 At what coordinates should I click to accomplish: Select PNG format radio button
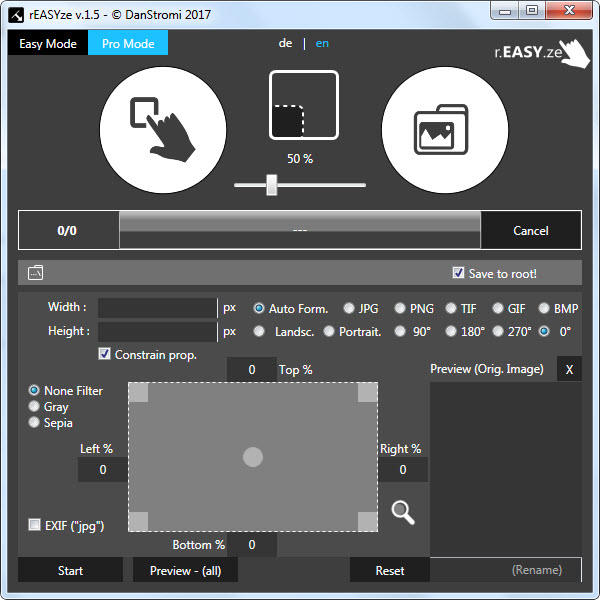coord(400,308)
